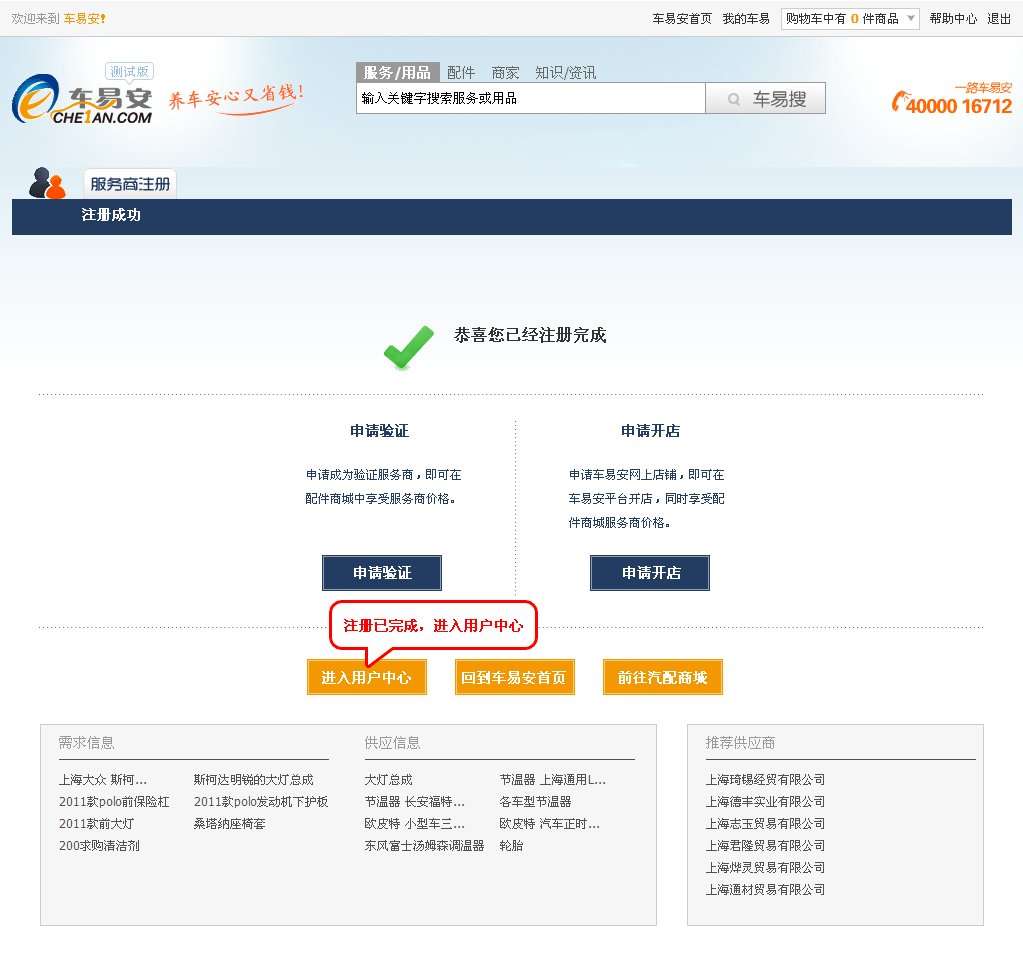Open demand item 2011款前大灯
Image resolution: width=1023 pixels, height=978 pixels.
[x=96, y=824]
